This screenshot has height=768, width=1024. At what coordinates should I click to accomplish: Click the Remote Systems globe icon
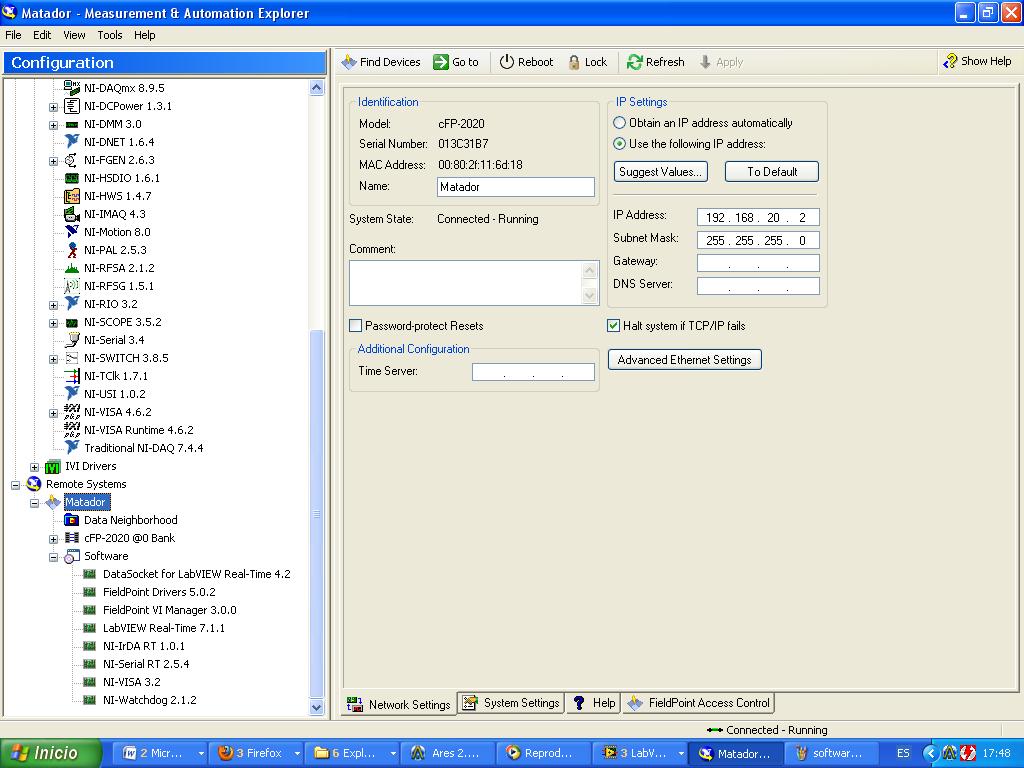(34, 484)
